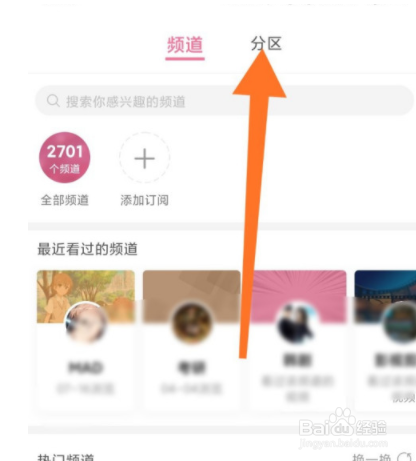Focus the 搜索你感兴趣的频道 search field

[x=224, y=101]
